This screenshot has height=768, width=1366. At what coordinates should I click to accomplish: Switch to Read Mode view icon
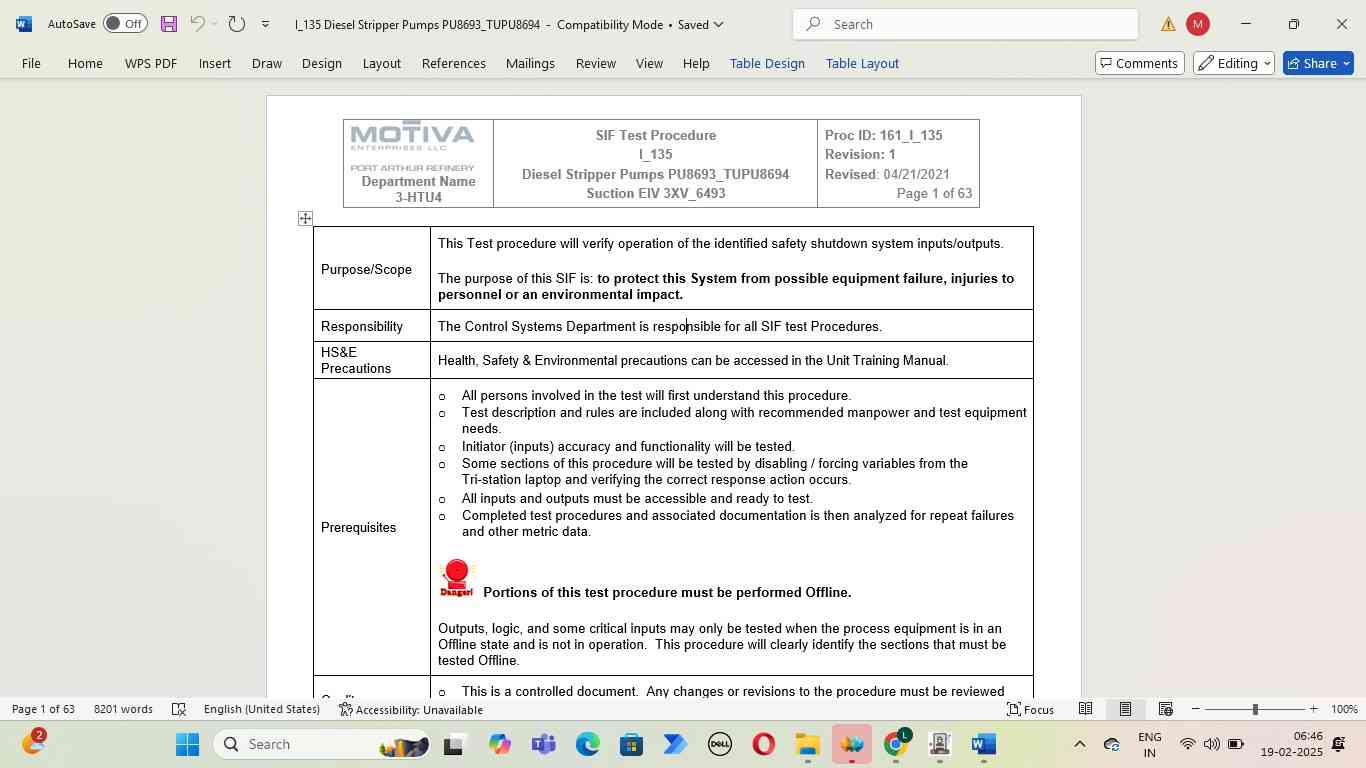coord(1085,709)
